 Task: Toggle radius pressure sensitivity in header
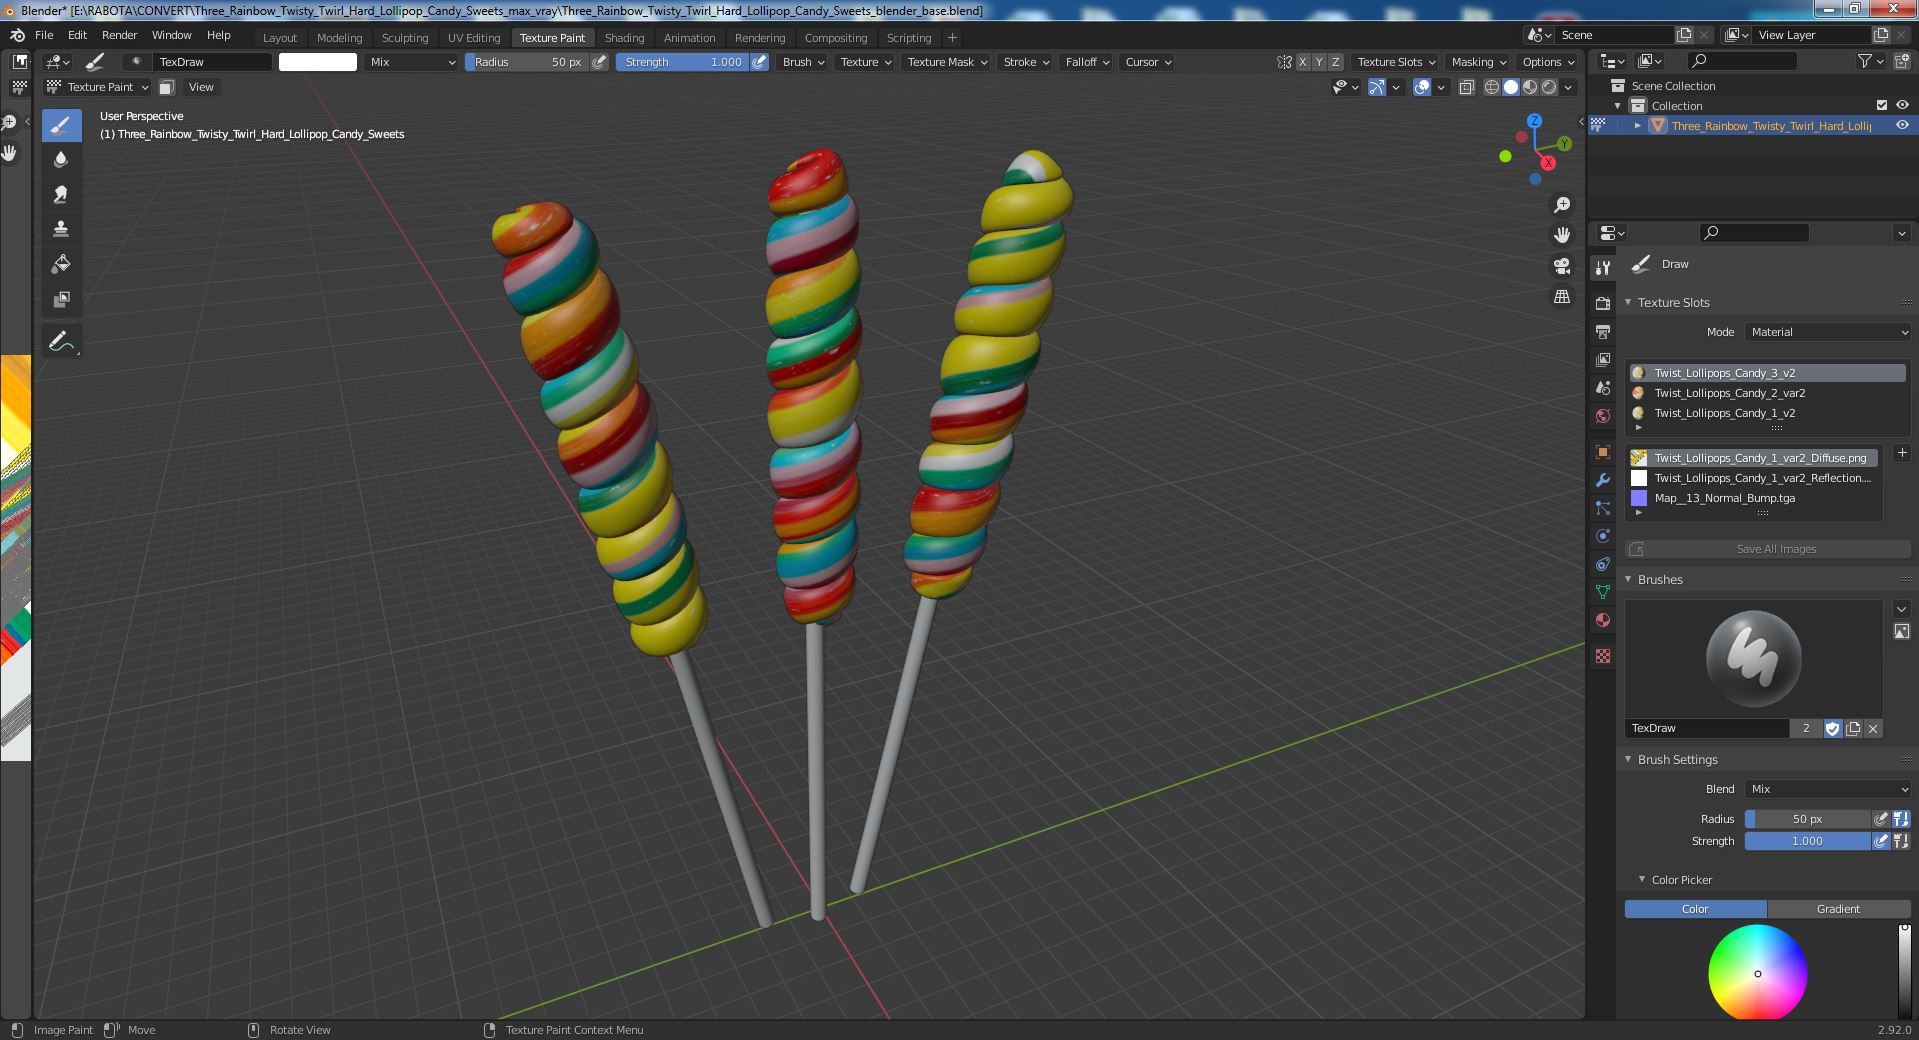tap(599, 62)
